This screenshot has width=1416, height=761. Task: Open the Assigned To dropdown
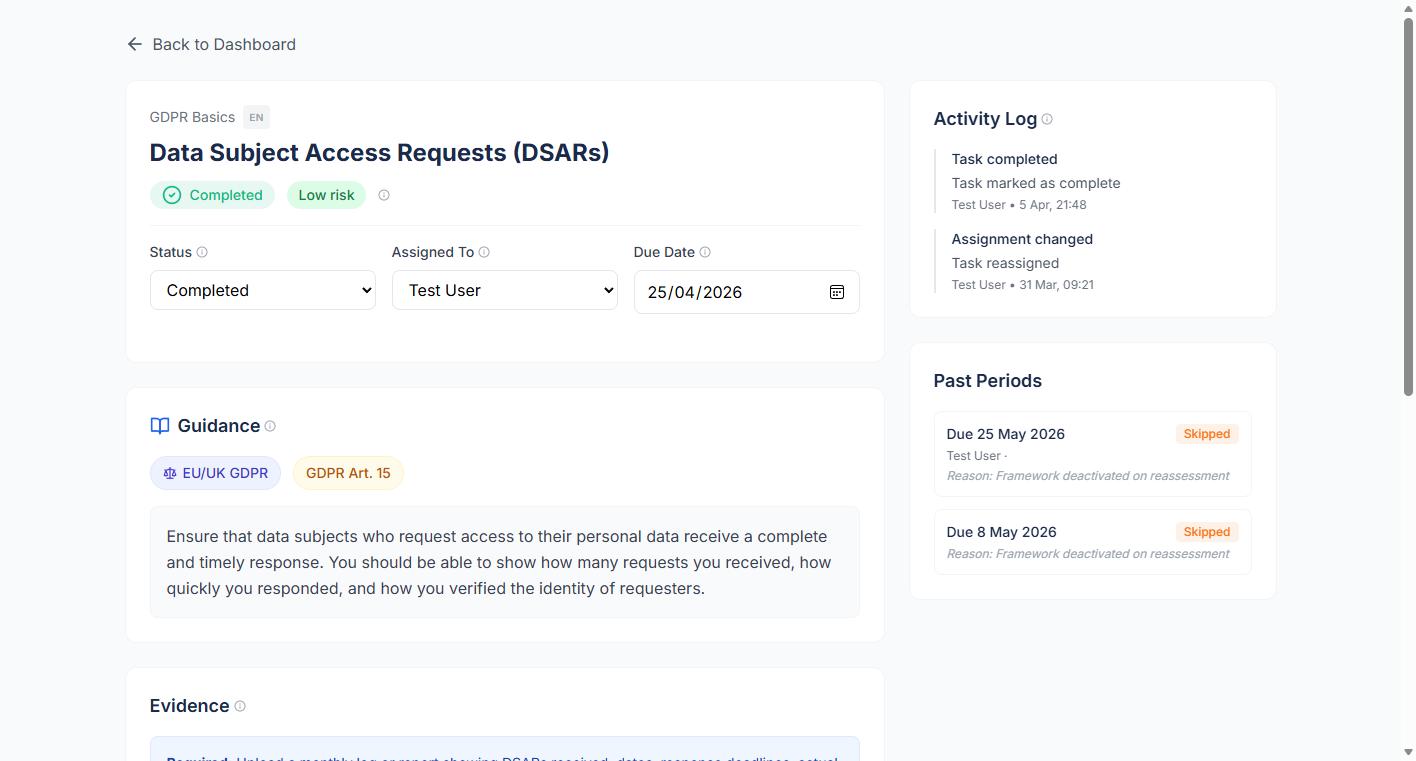pyautogui.click(x=504, y=290)
